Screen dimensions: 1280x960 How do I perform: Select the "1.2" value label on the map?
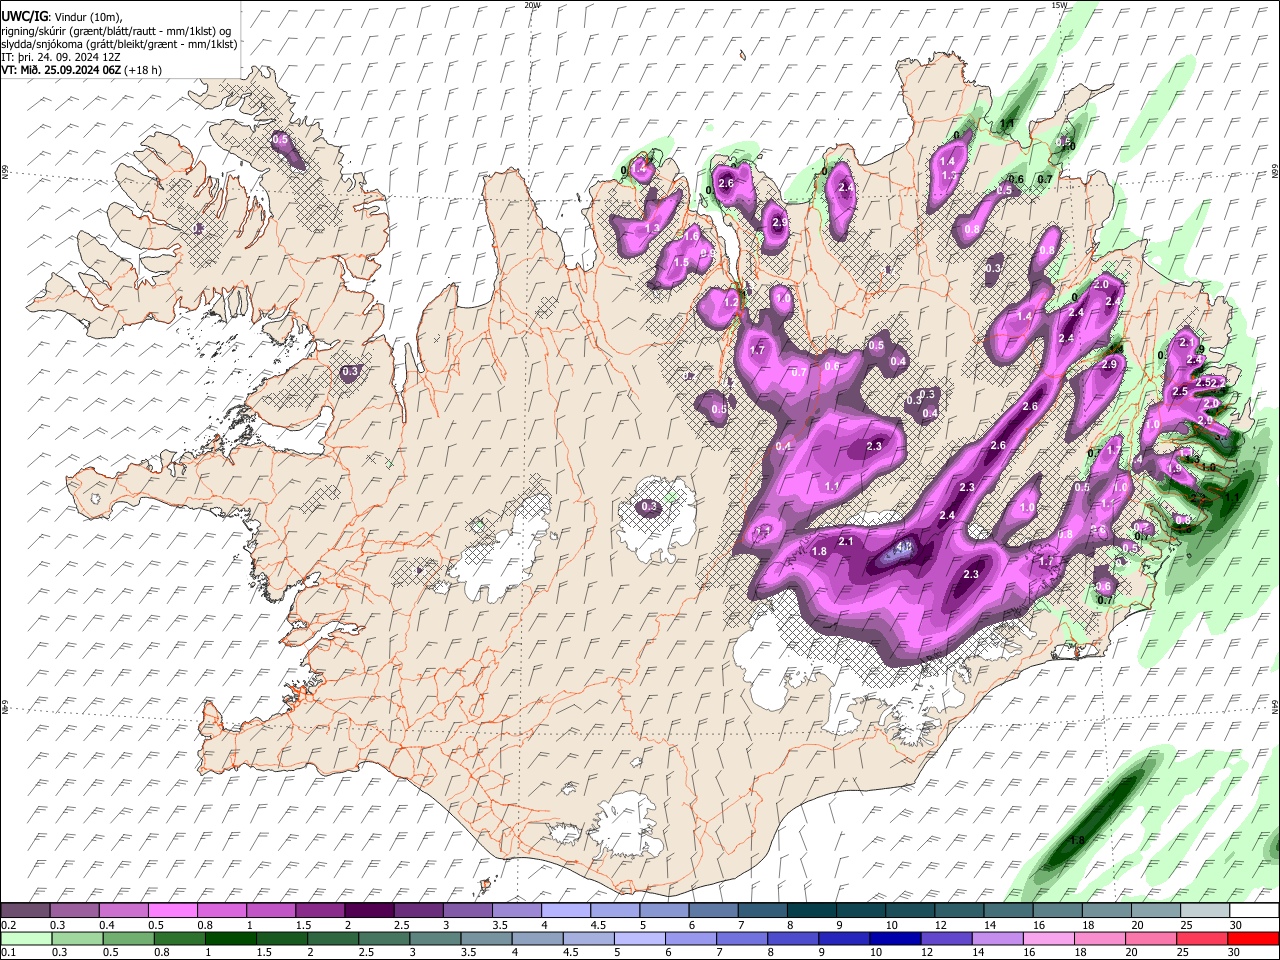pyautogui.click(x=731, y=302)
